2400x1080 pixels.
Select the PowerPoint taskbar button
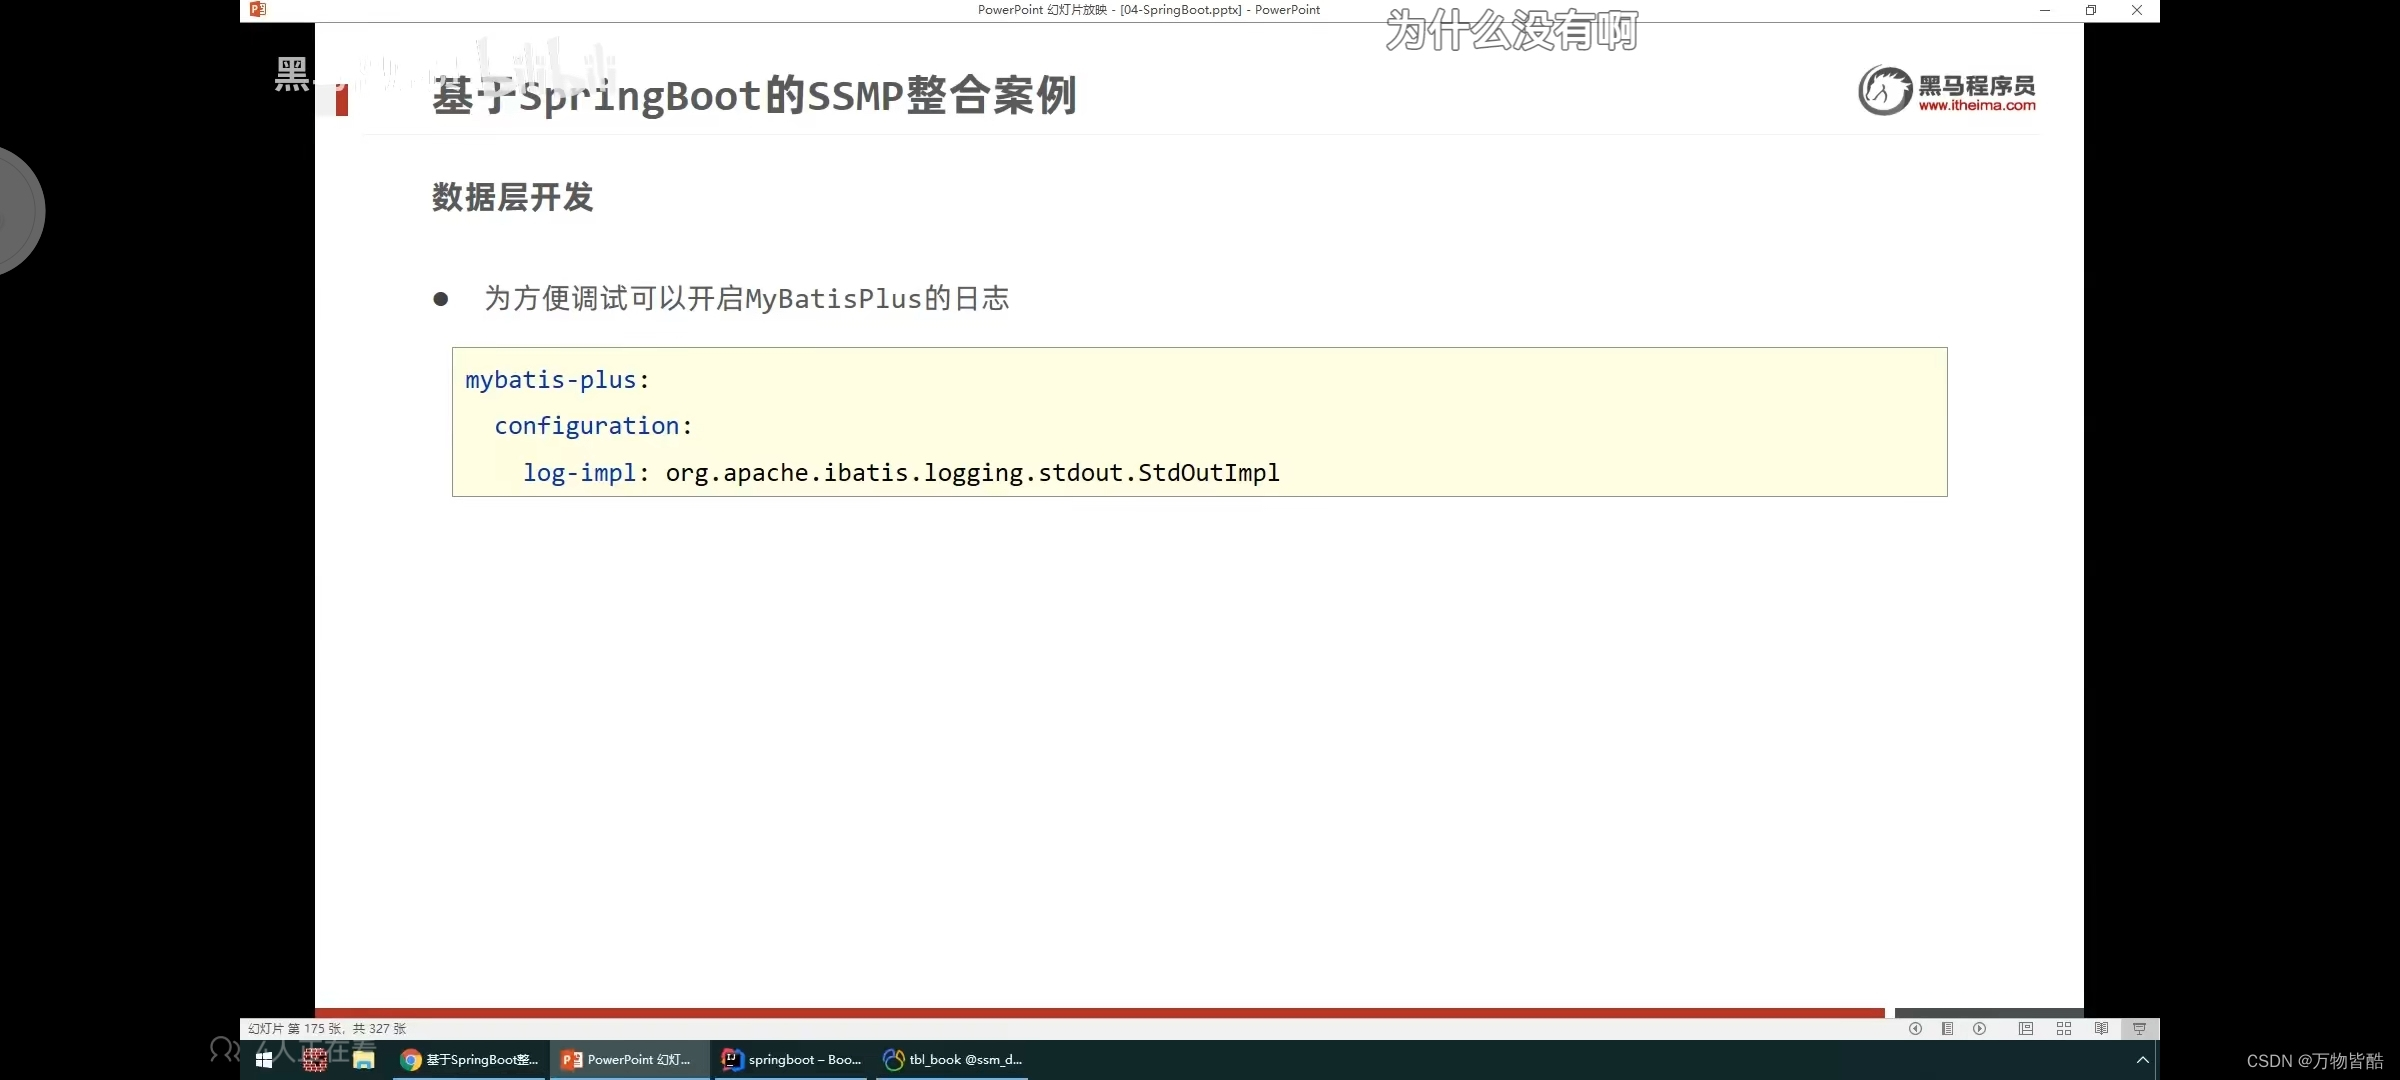(x=629, y=1060)
